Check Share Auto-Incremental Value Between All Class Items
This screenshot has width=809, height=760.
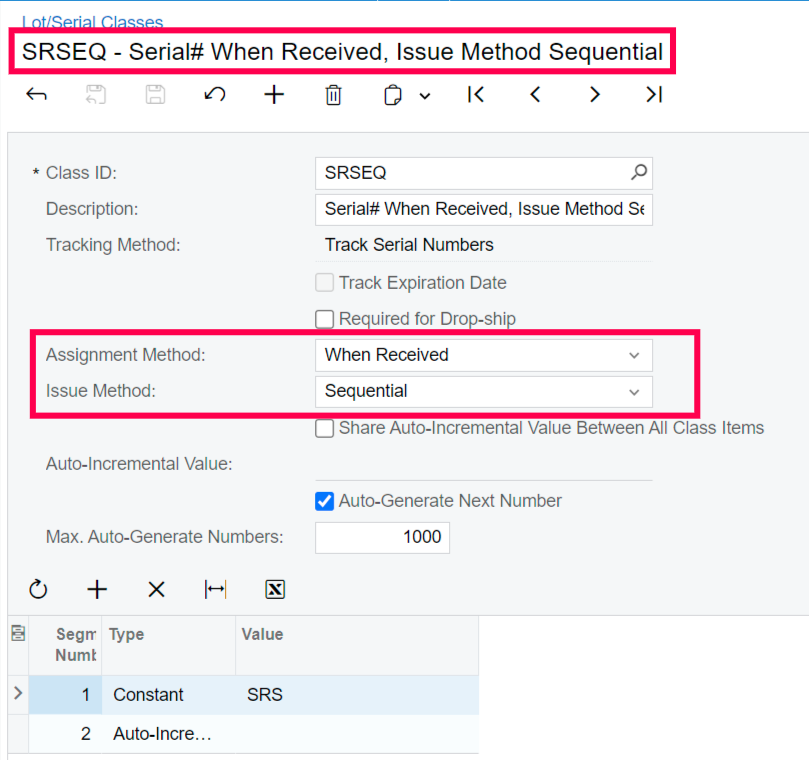click(324, 428)
